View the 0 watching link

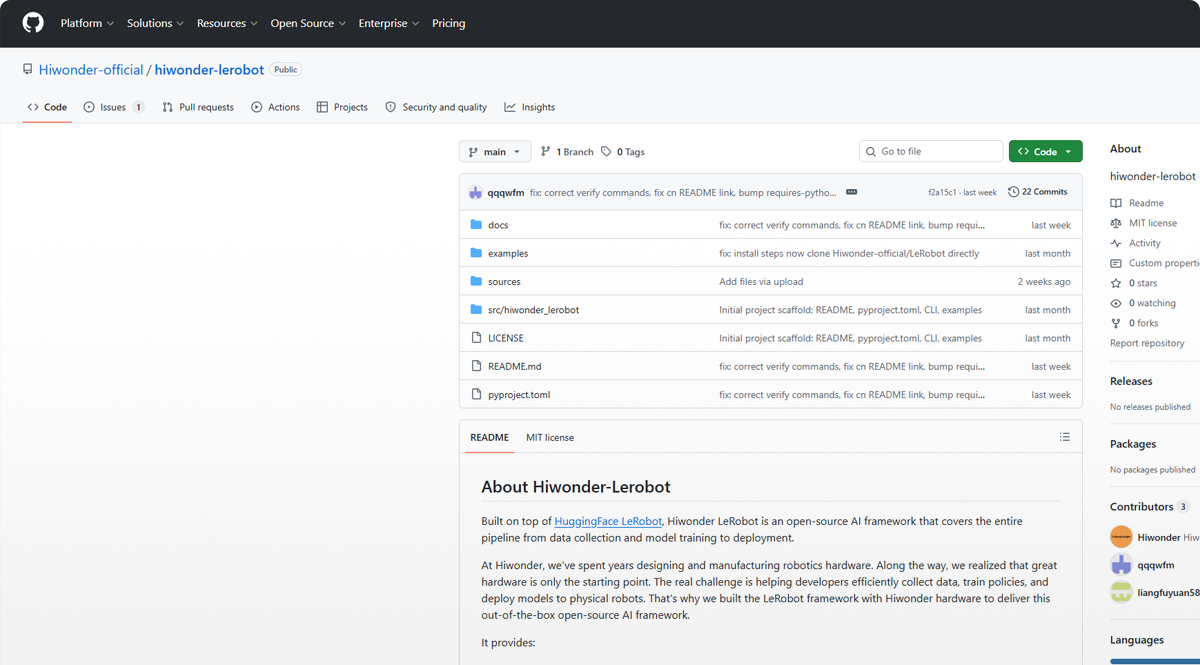1143,303
